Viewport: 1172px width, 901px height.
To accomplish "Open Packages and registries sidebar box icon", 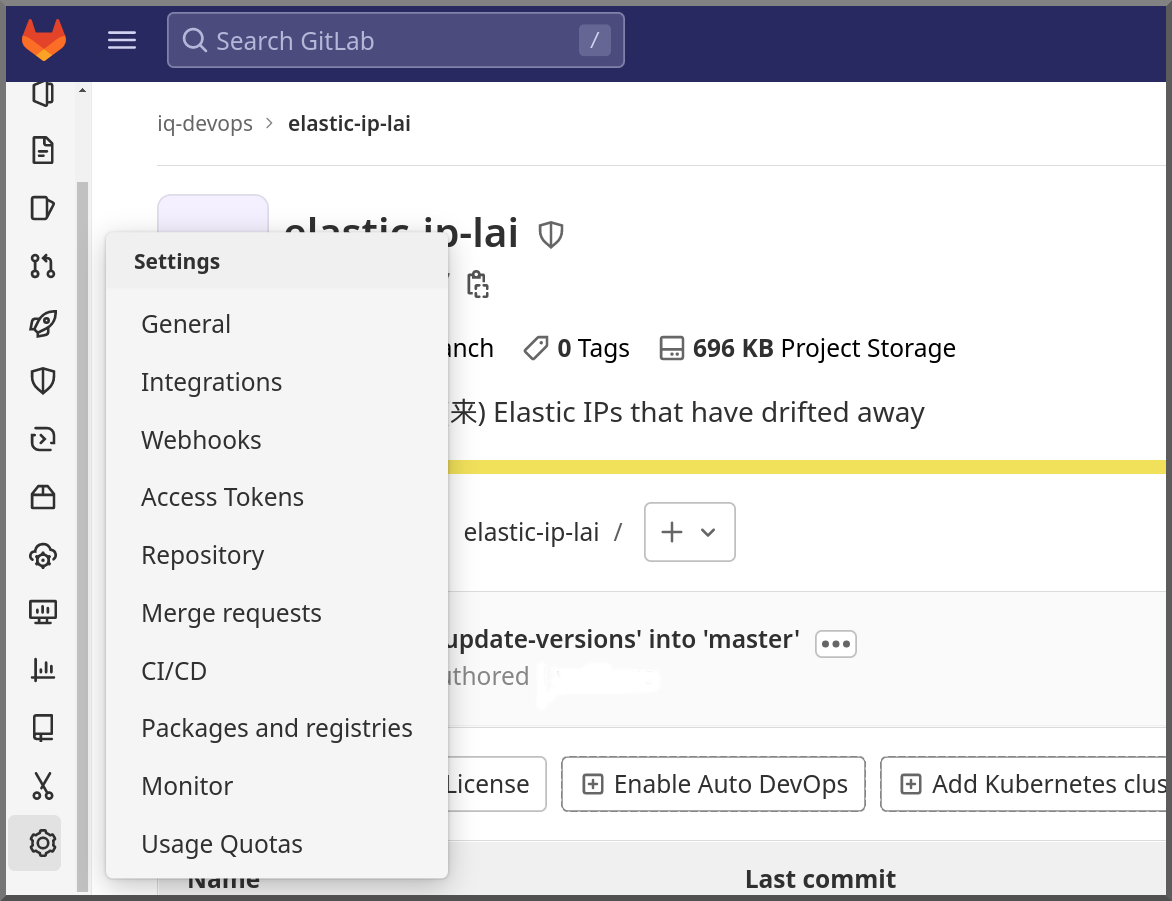I will [x=43, y=497].
